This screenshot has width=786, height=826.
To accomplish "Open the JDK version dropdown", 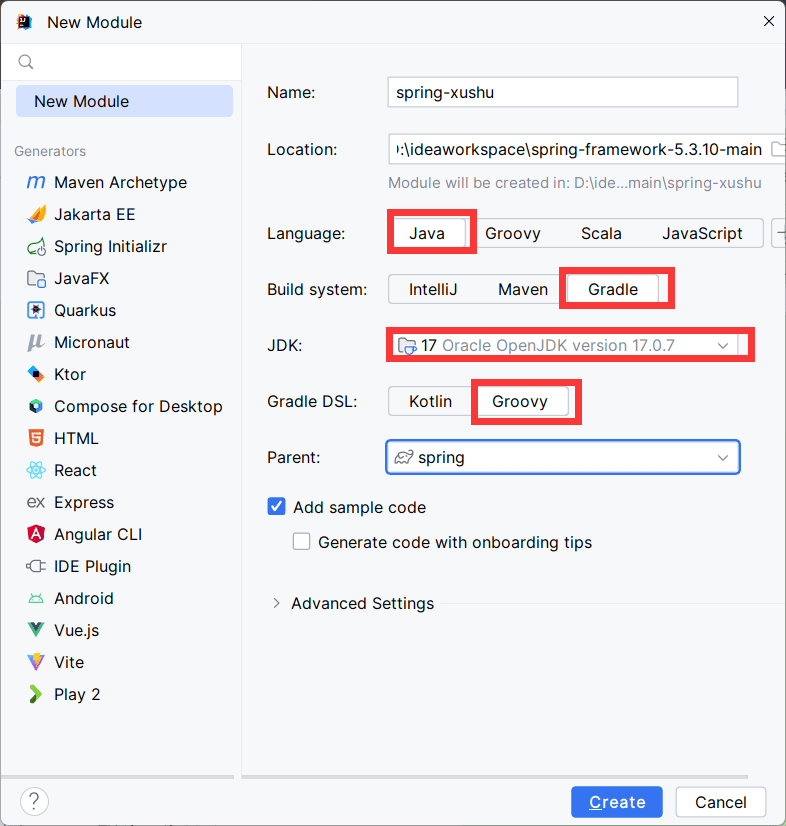I will [x=563, y=345].
